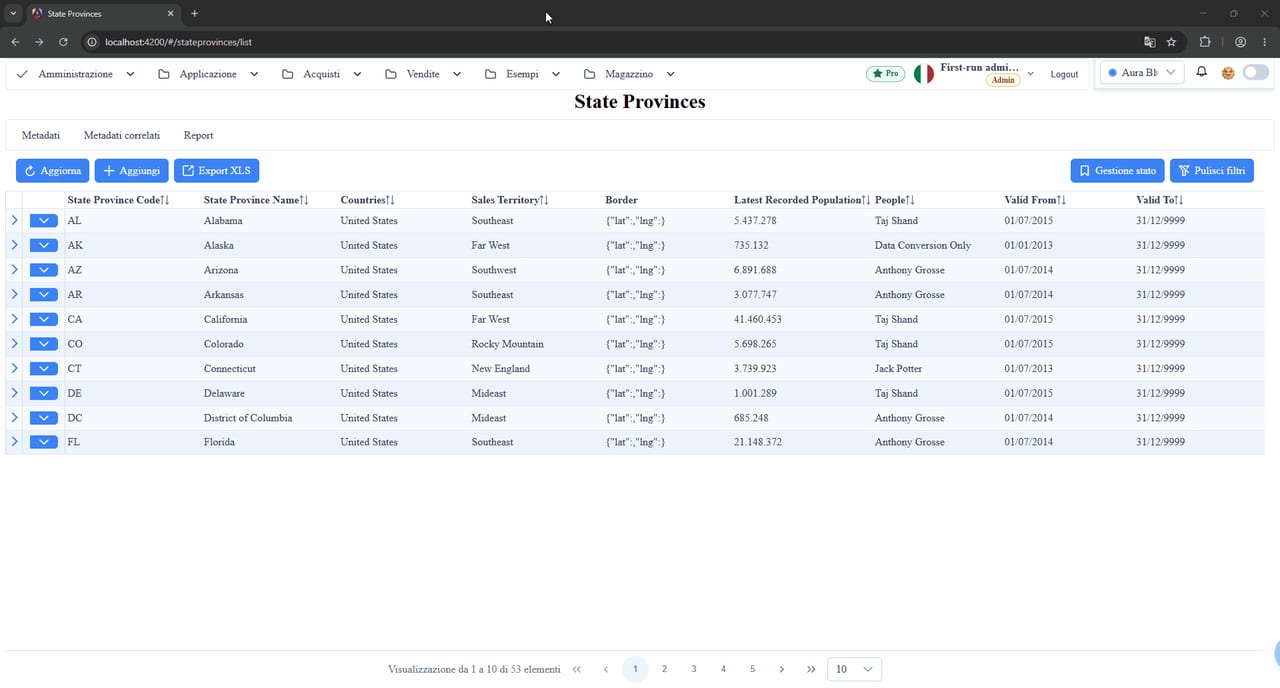Click the Jack Potter cell
The height and width of the screenshot is (688, 1280).
(x=898, y=369)
